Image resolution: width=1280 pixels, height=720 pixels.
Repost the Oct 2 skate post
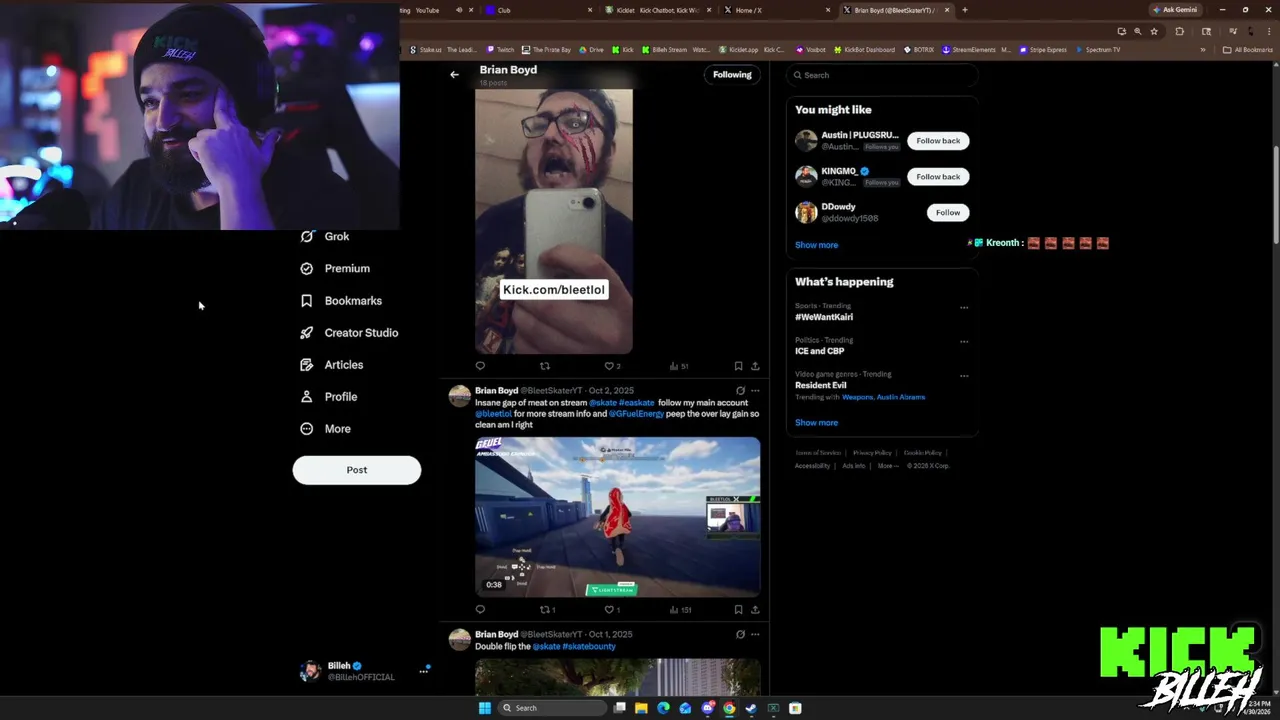tap(547, 610)
